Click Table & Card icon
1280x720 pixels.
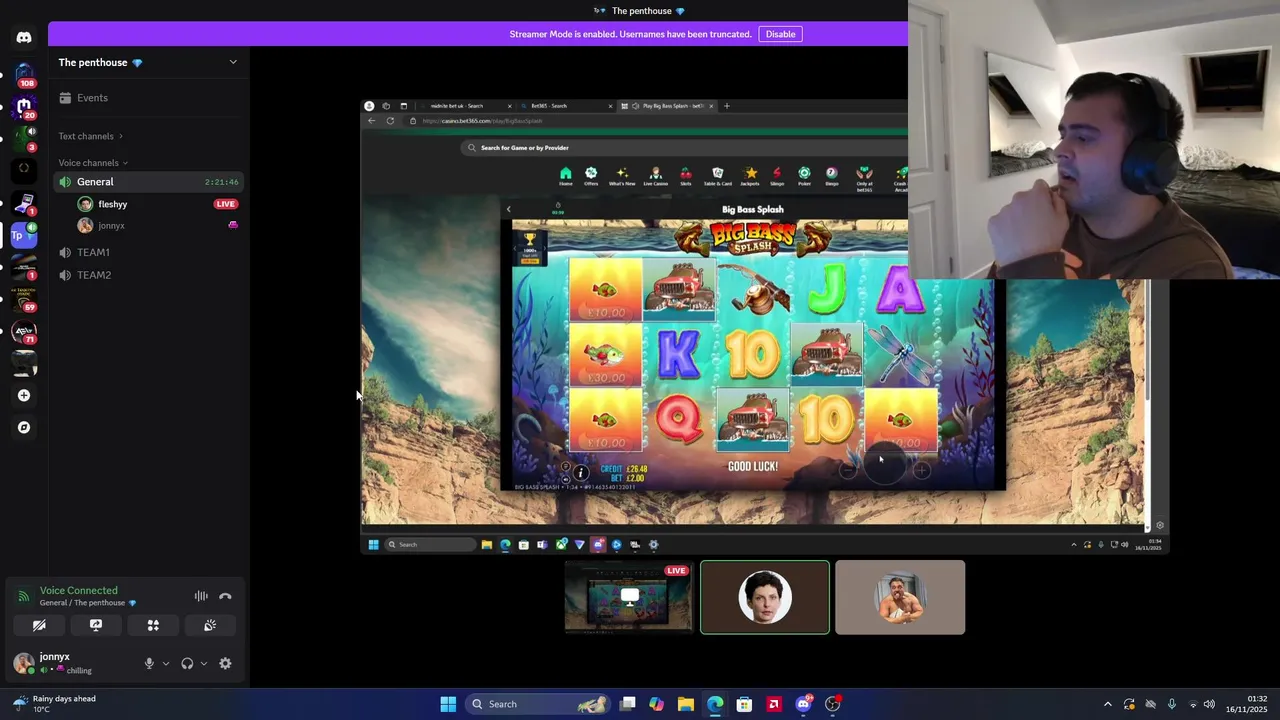coord(717,176)
